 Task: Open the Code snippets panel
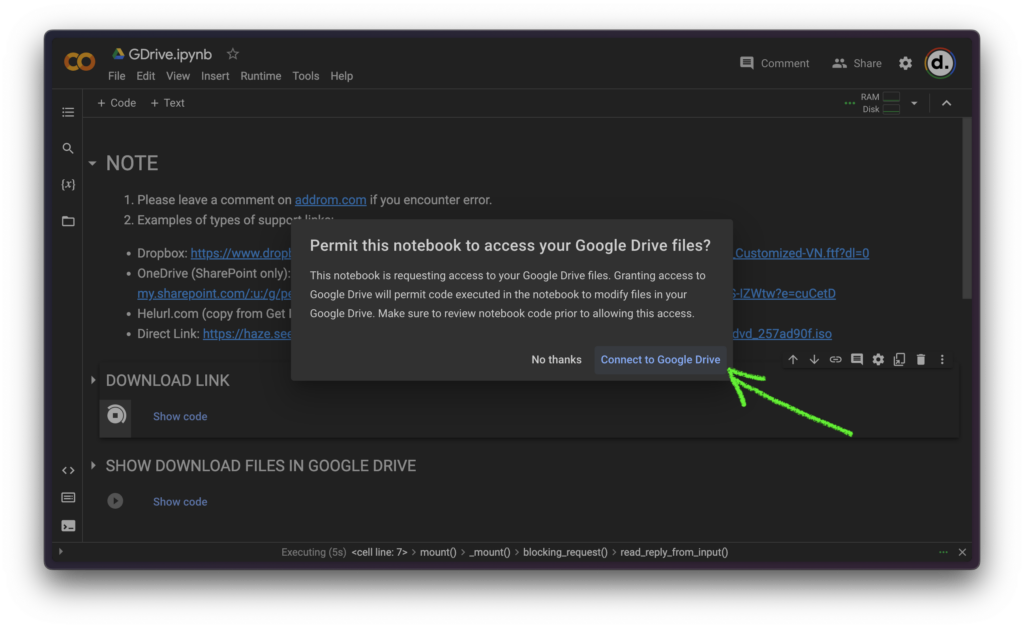(68, 470)
